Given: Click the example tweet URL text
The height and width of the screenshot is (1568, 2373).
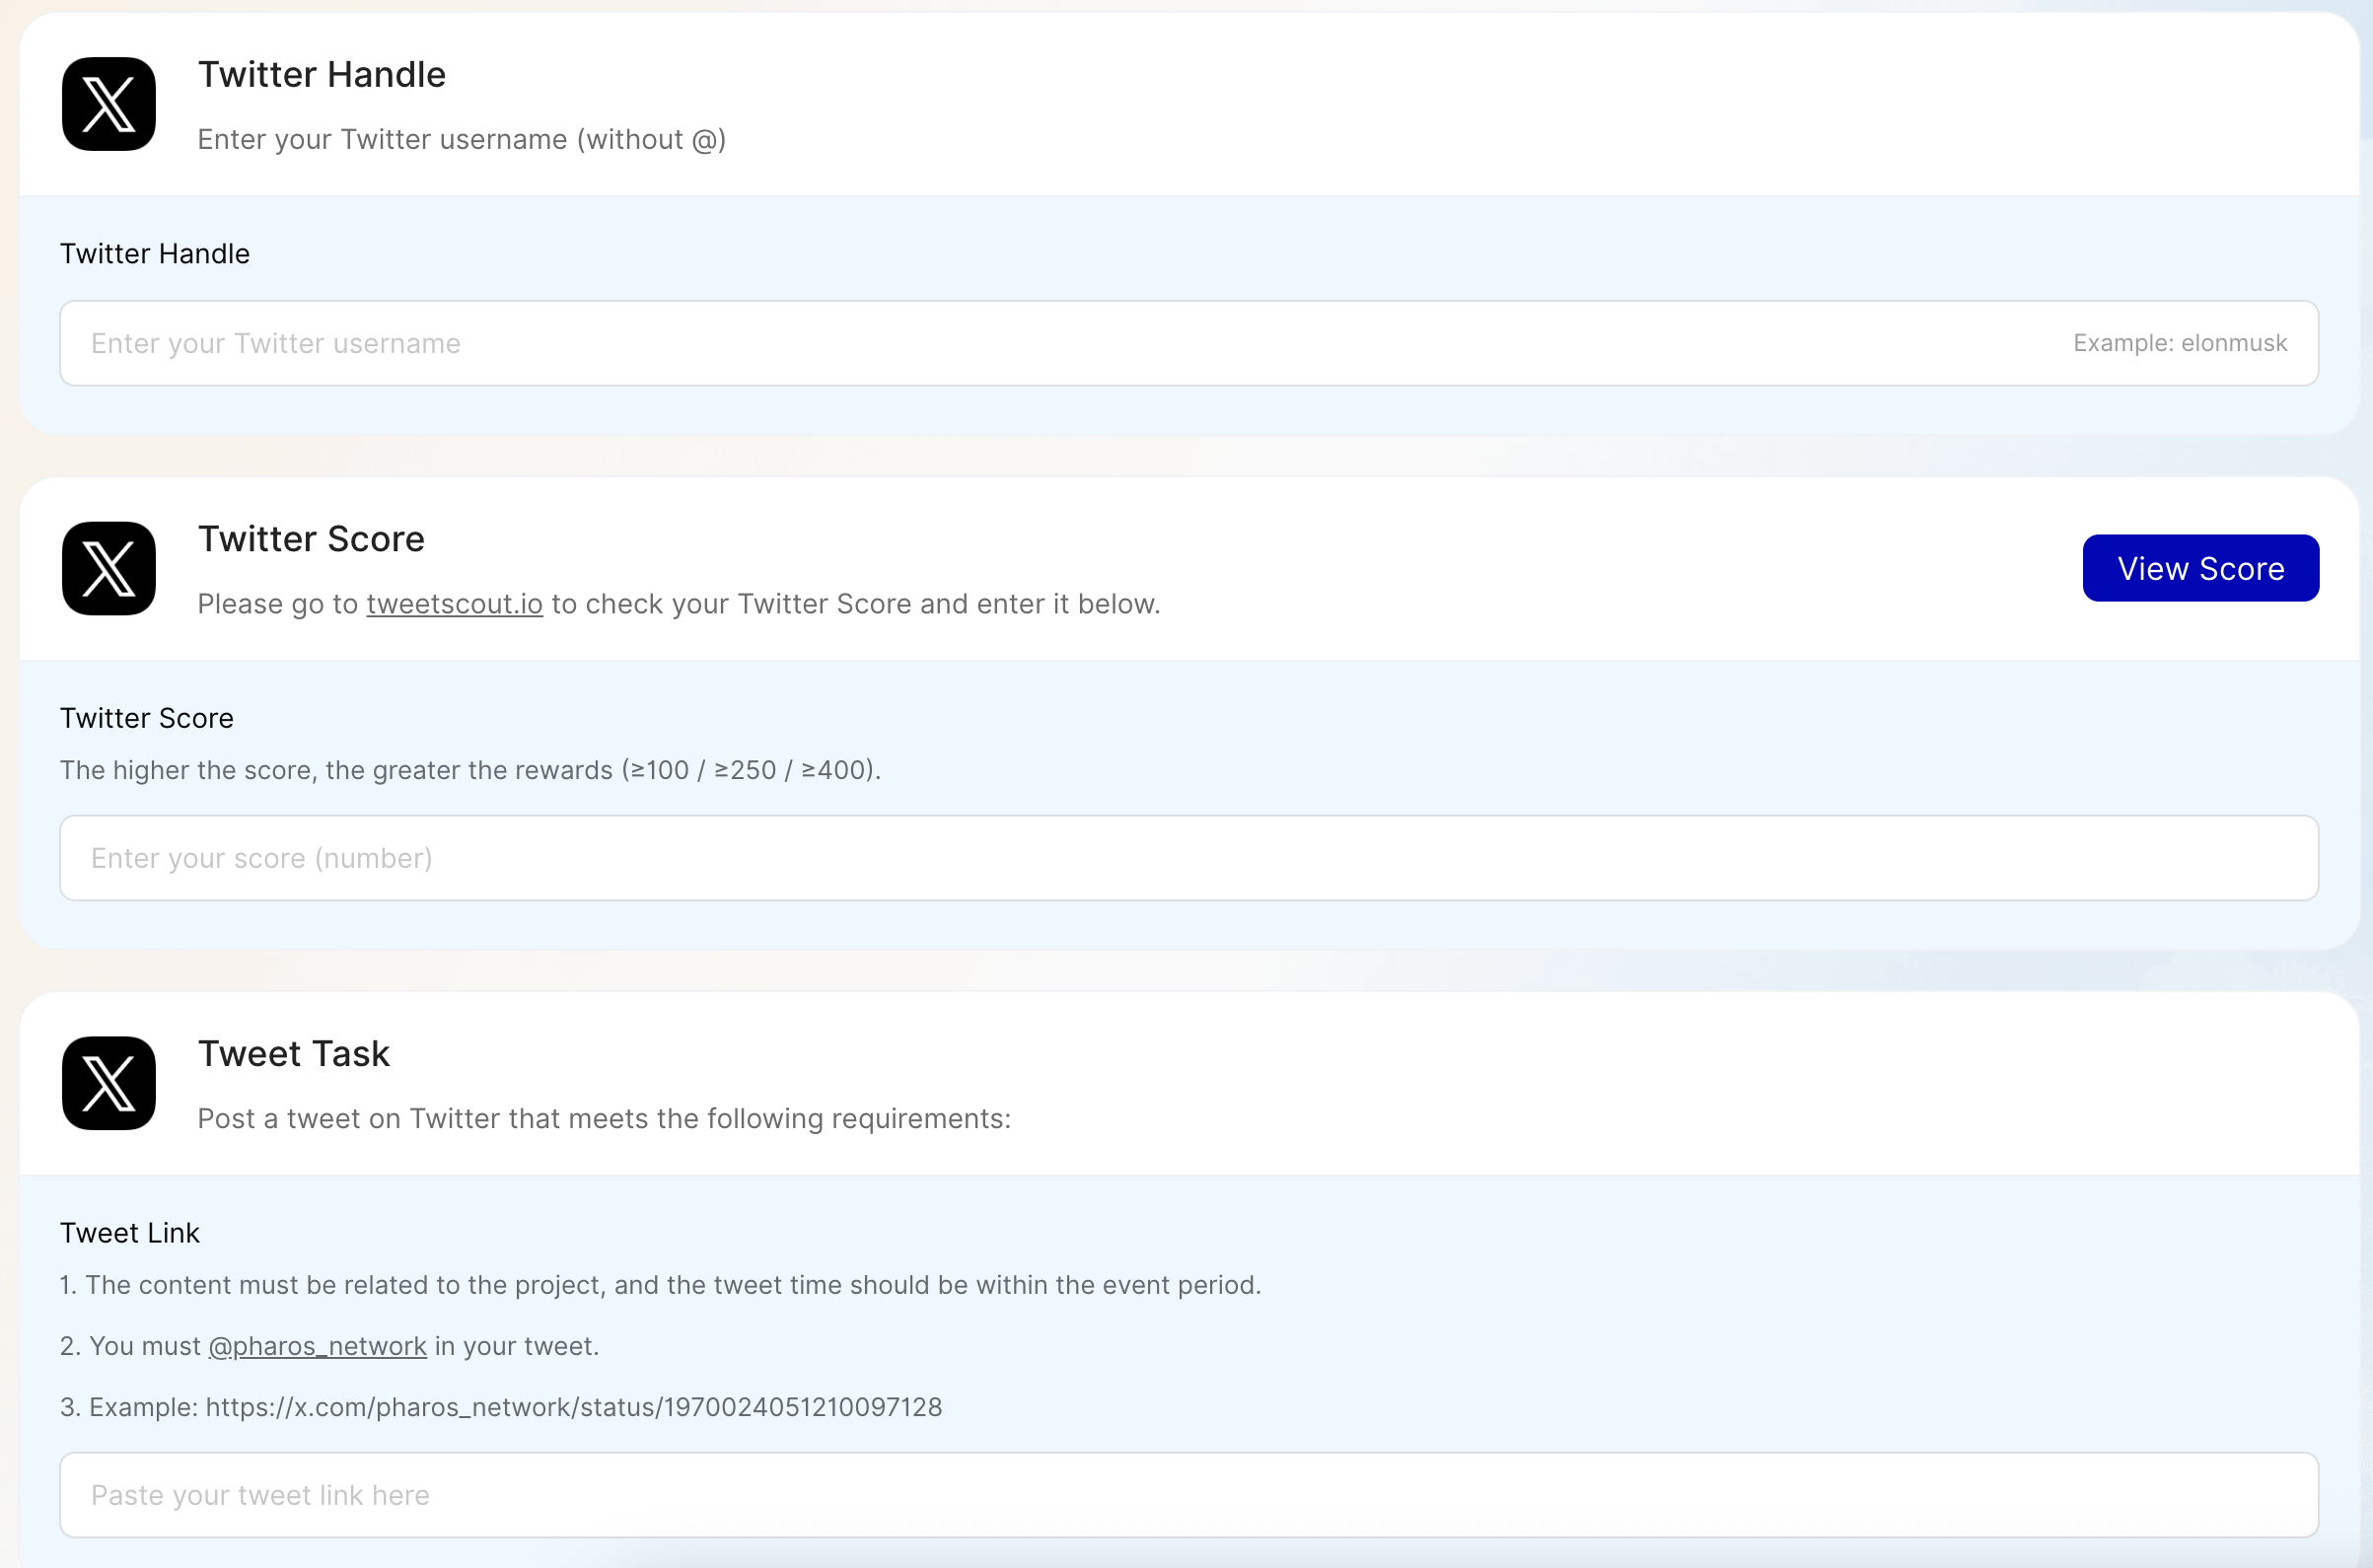Looking at the screenshot, I should click(573, 1407).
